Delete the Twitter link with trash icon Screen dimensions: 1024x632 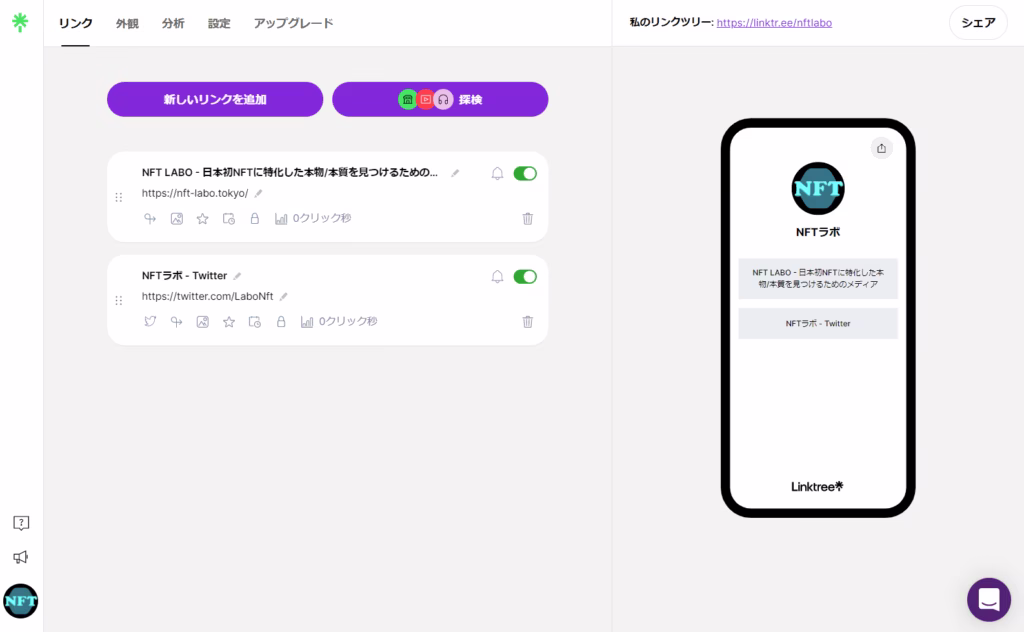(x=528, y=321)
